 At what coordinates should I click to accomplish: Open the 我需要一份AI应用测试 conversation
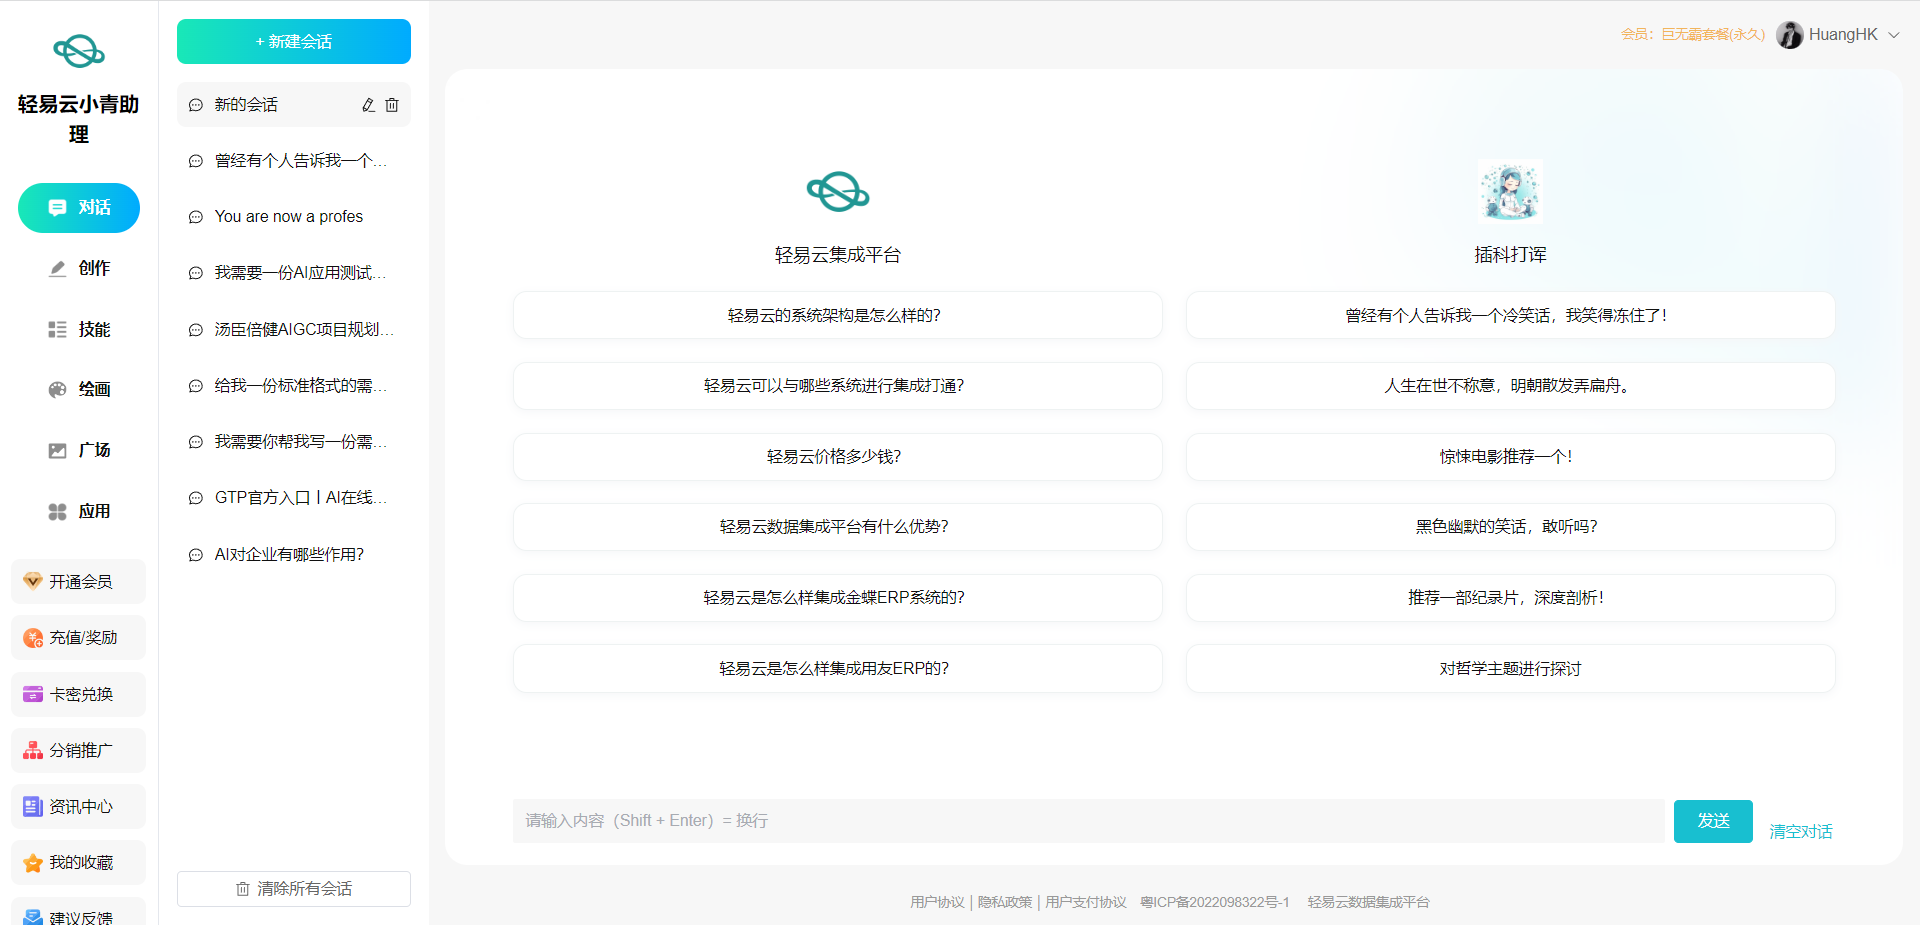294,273
